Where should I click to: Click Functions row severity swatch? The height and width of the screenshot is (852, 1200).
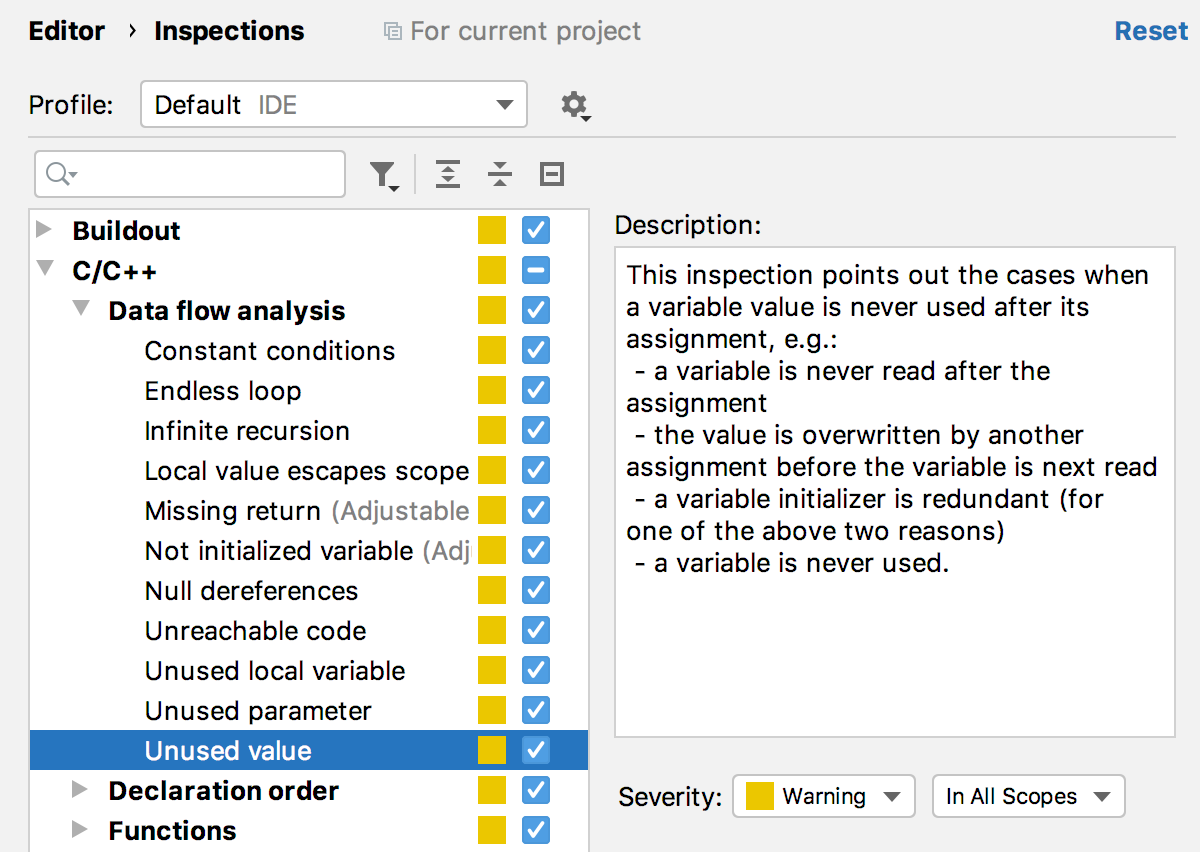[x=492, y=831]
